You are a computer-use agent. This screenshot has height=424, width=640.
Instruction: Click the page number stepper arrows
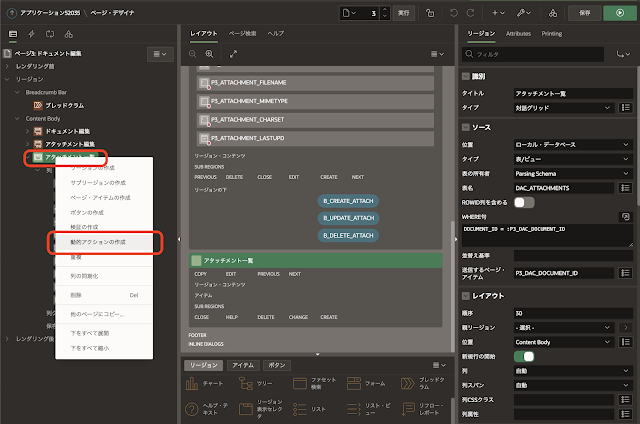tap(384, 13)
